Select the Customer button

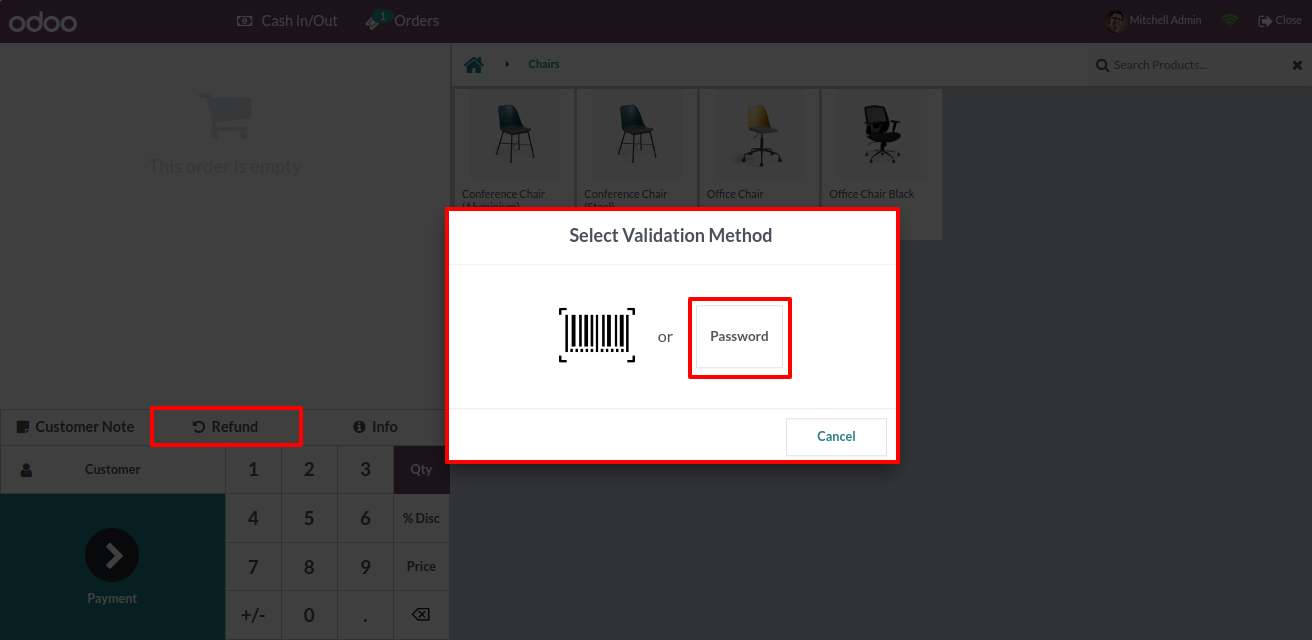coord(112,470)
